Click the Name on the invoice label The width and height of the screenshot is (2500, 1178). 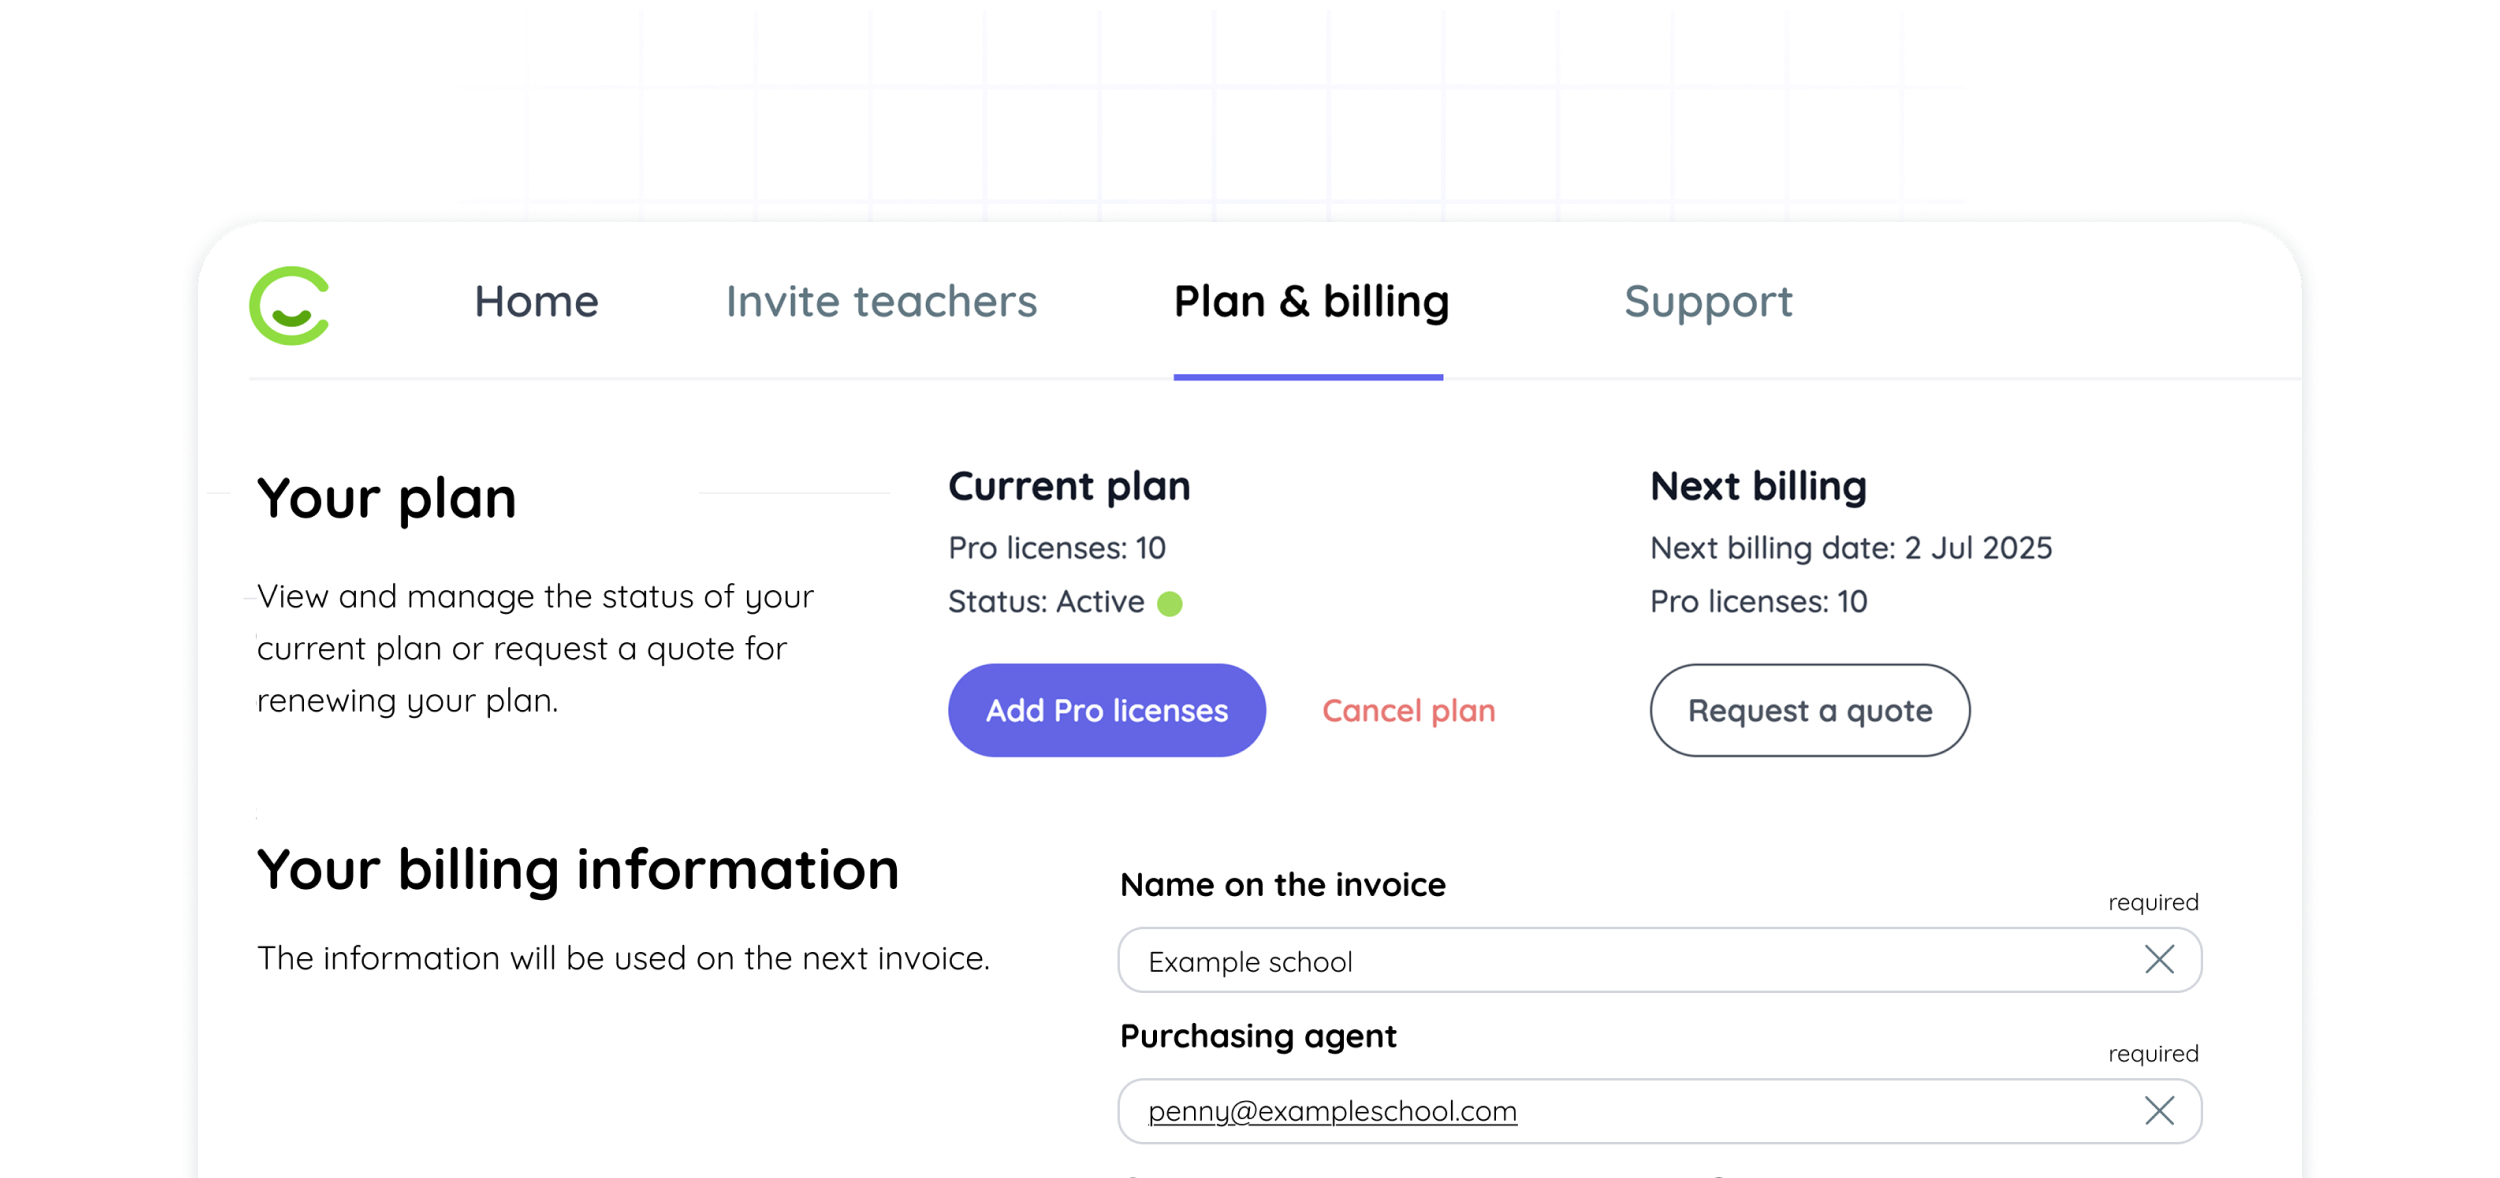[1282, 884]
